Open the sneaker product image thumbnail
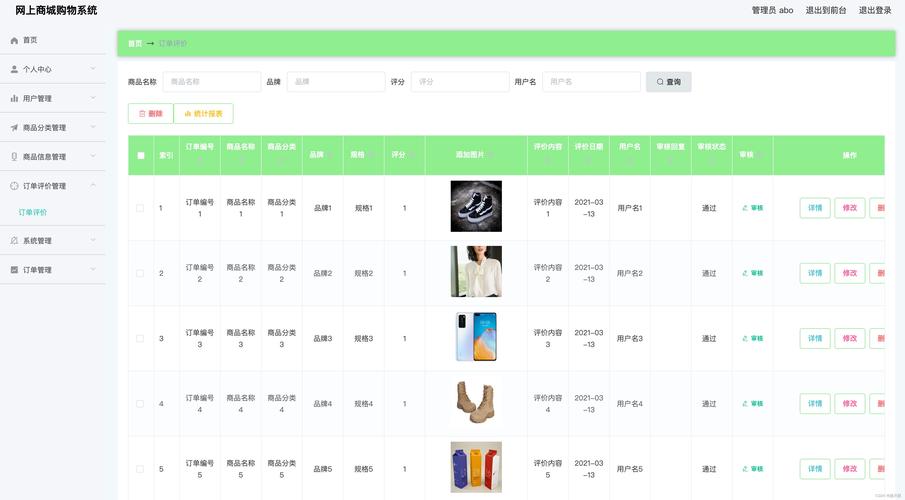Image resolution: width=905 pixels, height=500 pixels. 476,207
